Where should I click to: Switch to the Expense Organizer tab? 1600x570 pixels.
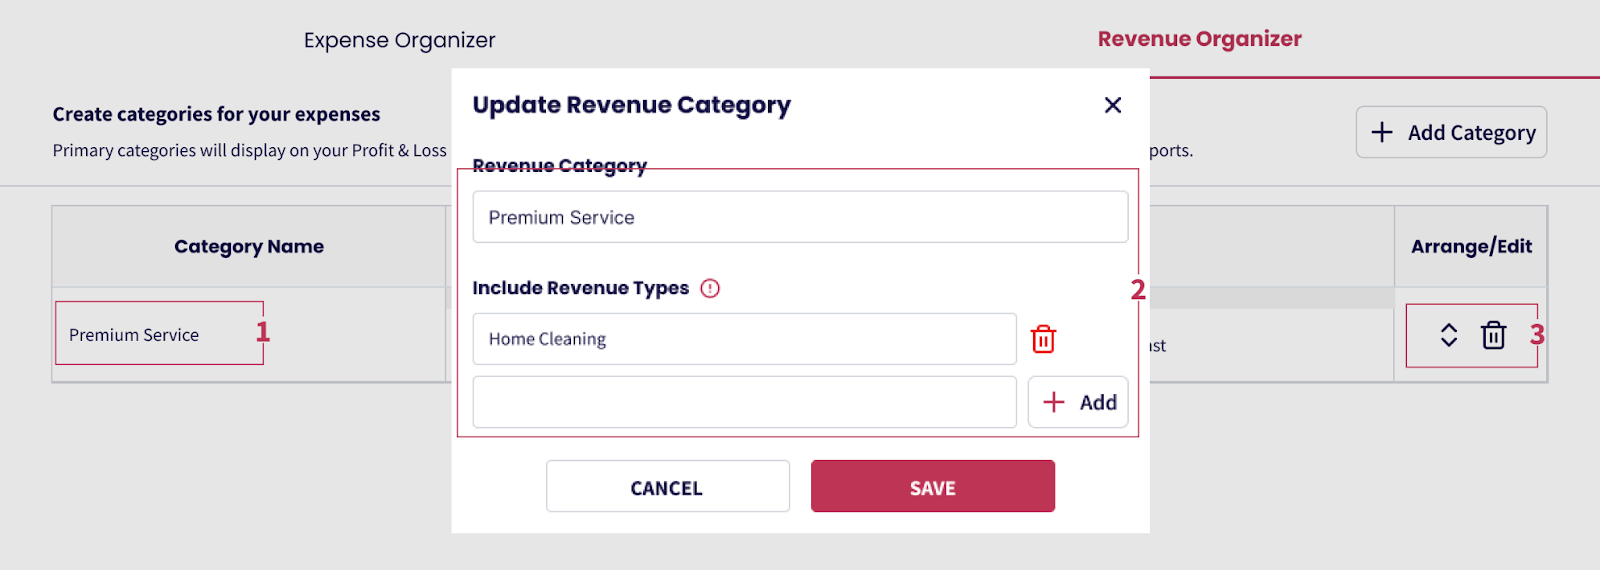coord(399,40)
